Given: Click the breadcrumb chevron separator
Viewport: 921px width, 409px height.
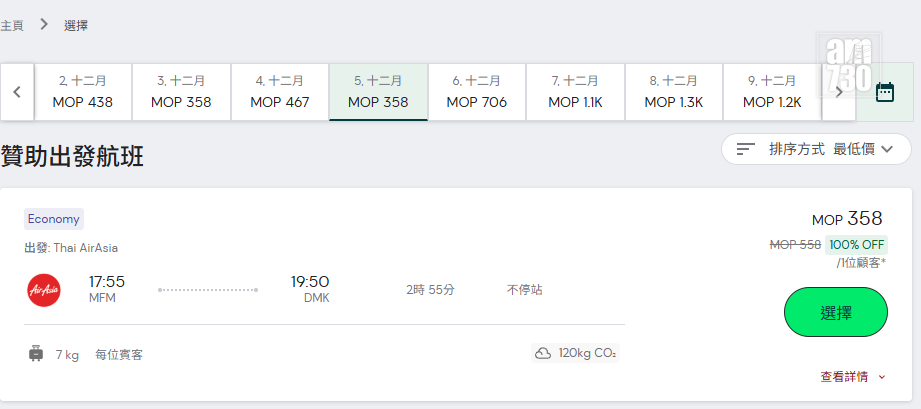Looking at the screenshot, I should click(x=44, y=24).
